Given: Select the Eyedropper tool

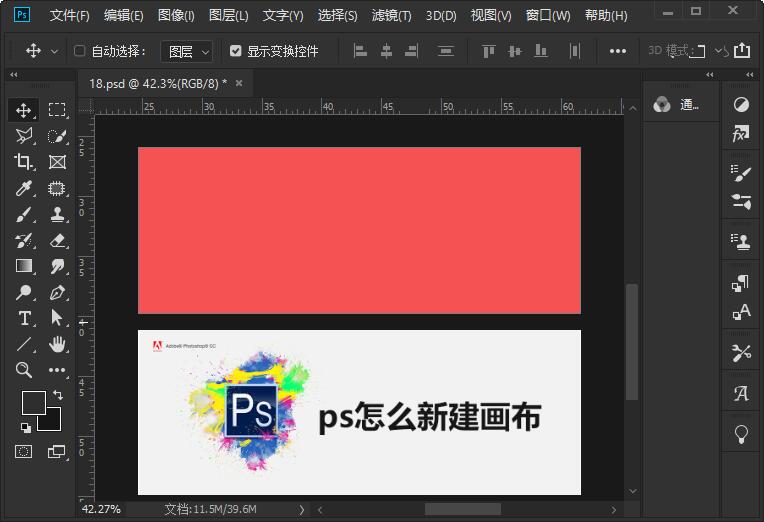Looking at the screenshot, I should (24, 188).
